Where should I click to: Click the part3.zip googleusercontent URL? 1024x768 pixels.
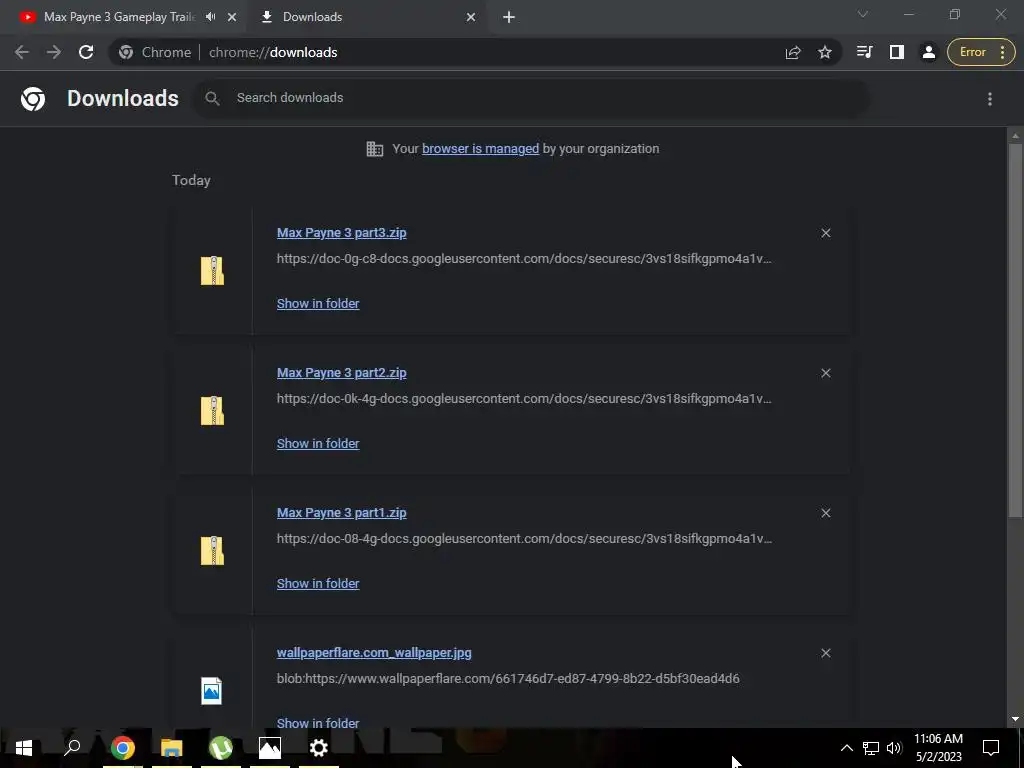(524, 259)
